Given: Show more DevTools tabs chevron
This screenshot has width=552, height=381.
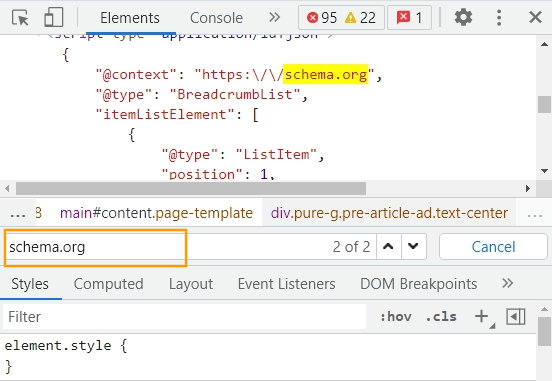Looking at the screenshot, I should tap(274, 17).
